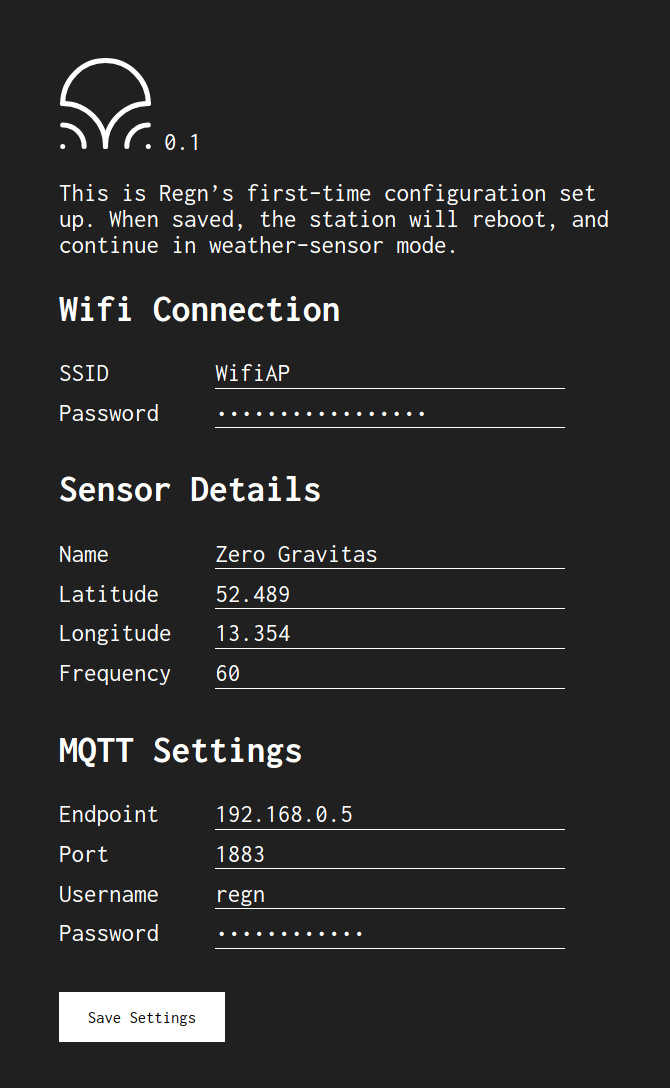Select the sensor Name field
This screenshot has height=1088, width=670.
[x=390, y=554]
